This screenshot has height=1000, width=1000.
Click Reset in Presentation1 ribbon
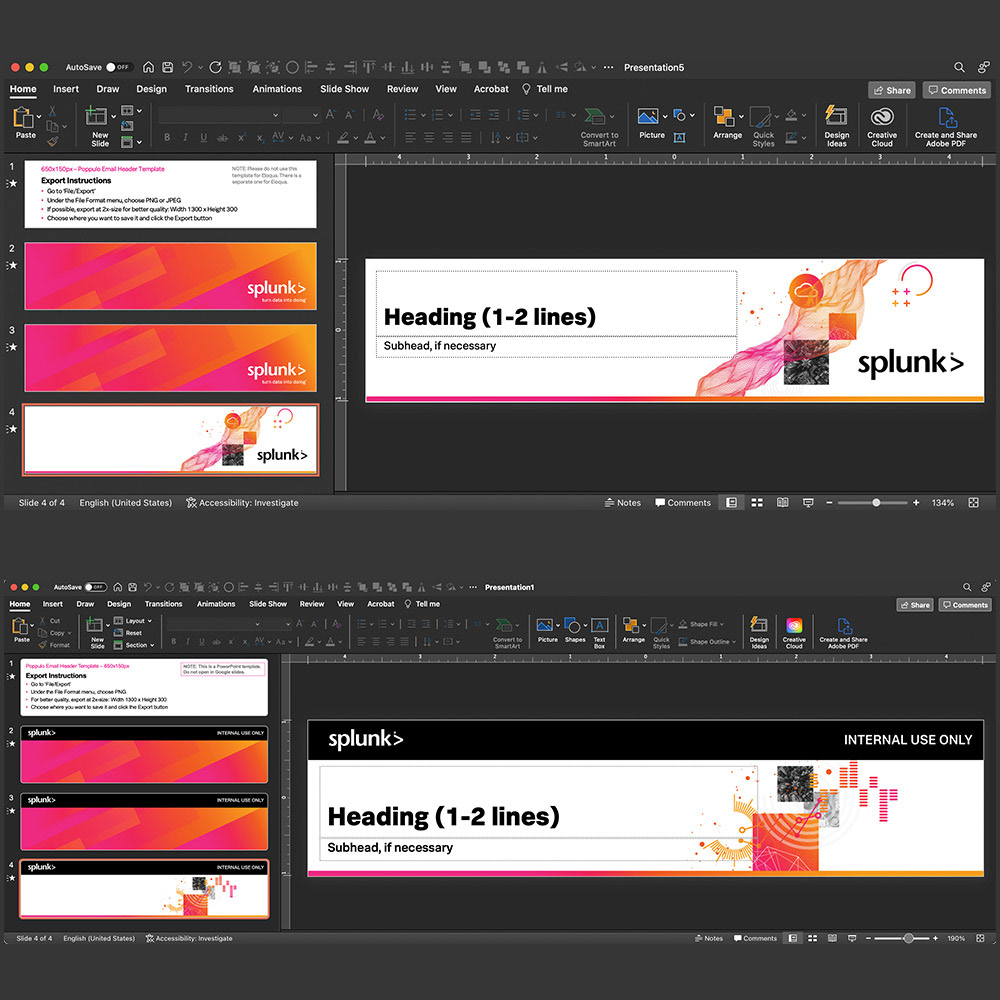pyautogui.click(x=128, y=633)
